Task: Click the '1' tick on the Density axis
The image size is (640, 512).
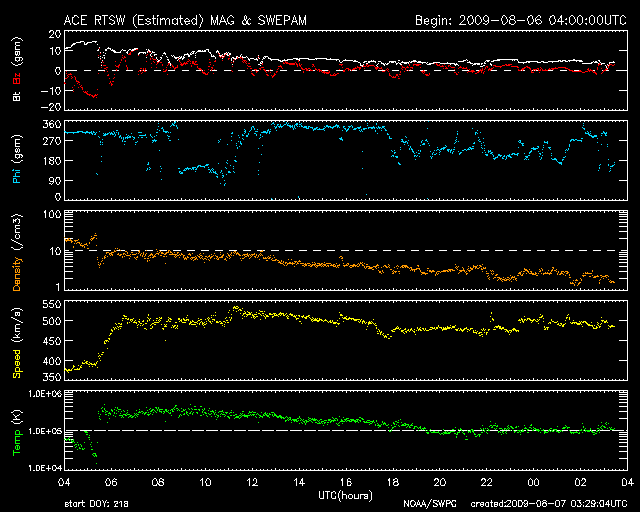Action: click(58, 287)
